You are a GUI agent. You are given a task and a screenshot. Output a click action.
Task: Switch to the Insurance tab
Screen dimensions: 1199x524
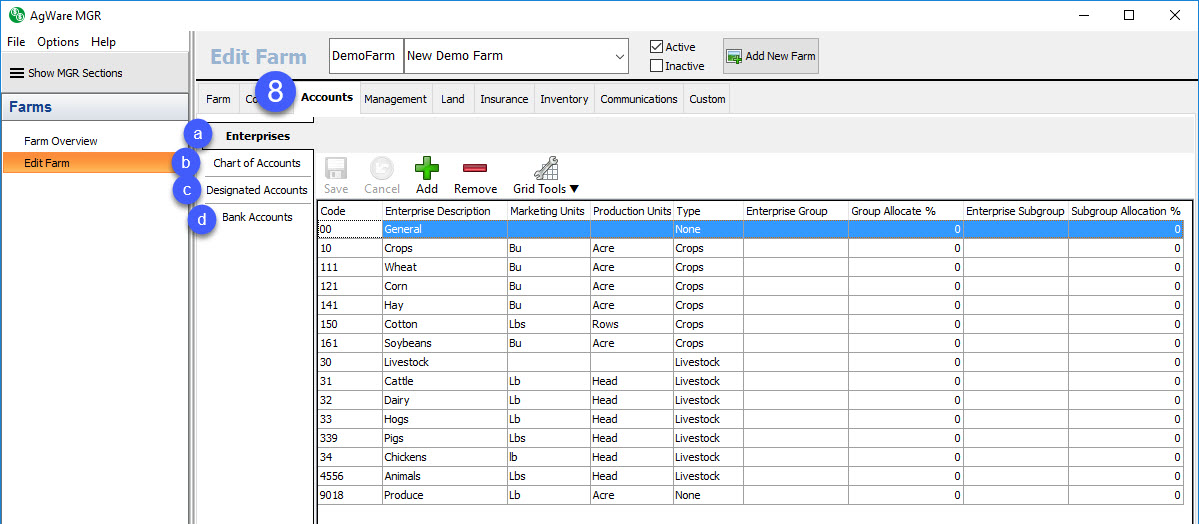point(504,99)
